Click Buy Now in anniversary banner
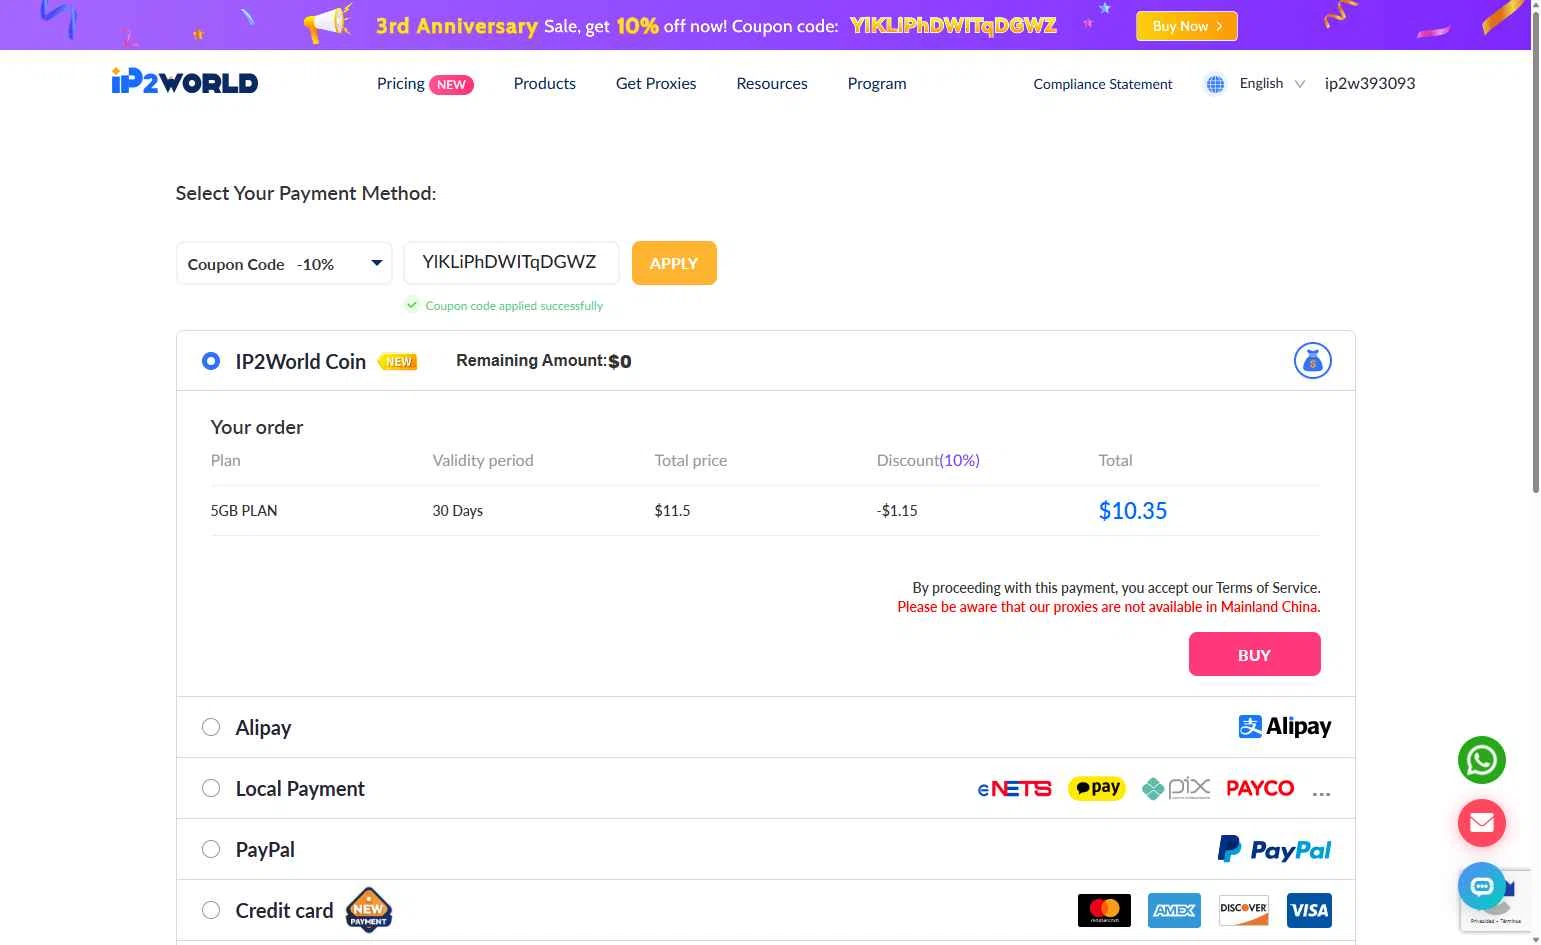This screenshot has height=945, width=1541. click(x=1187, y=26)
